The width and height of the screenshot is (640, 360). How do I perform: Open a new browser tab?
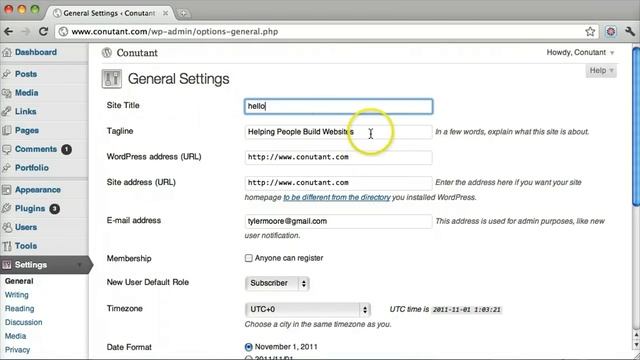184,13
